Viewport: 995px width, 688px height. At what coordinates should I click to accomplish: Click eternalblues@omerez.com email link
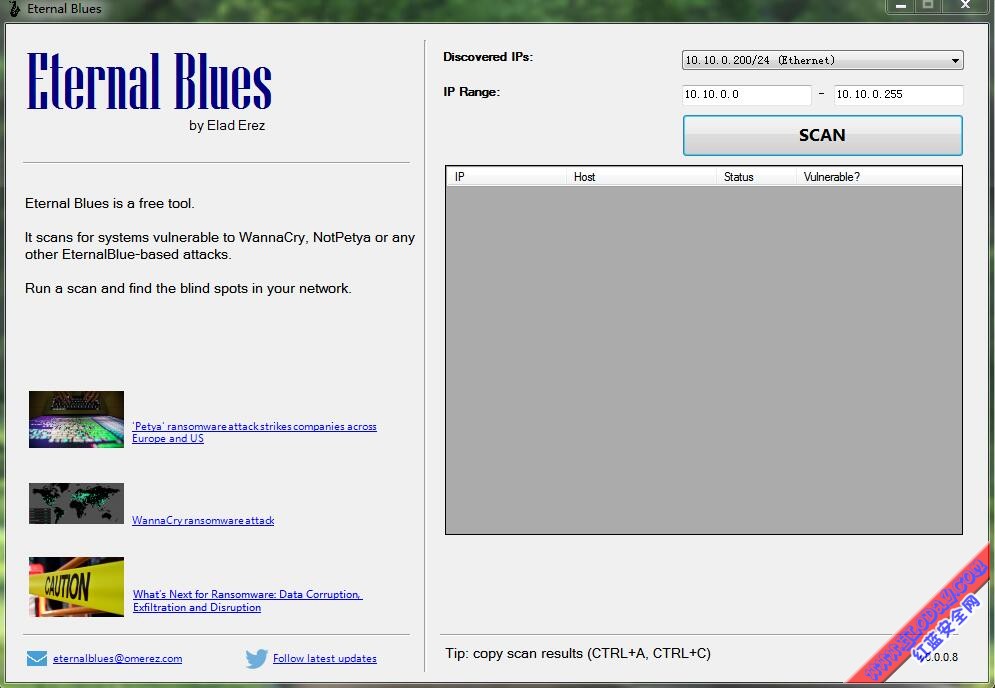pos(117,658)
